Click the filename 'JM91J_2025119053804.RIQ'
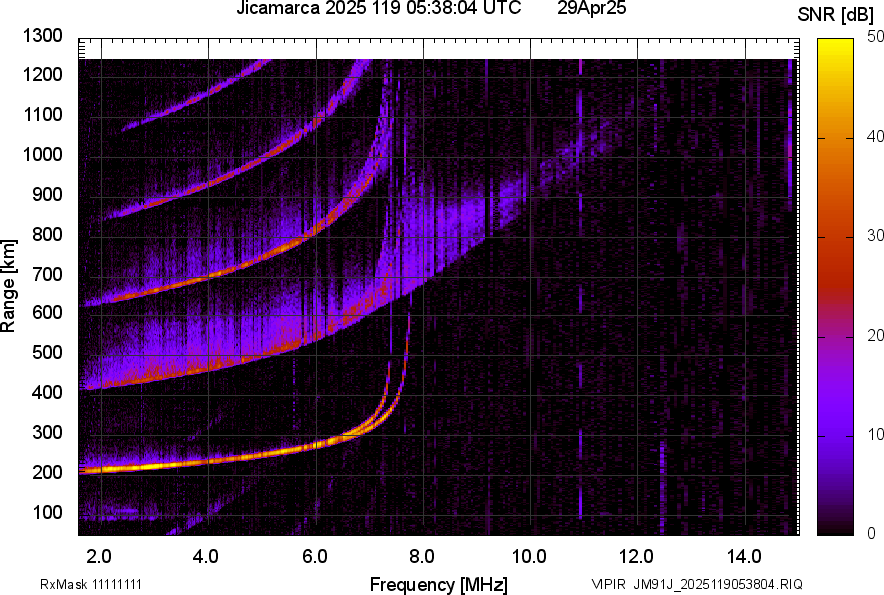Screen dimensions: 884x595 [x=718, y=584]
